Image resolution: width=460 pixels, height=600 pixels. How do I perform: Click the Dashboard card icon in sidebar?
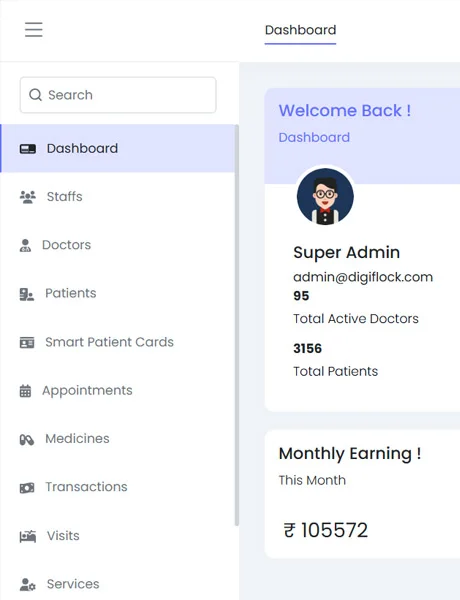28,148
